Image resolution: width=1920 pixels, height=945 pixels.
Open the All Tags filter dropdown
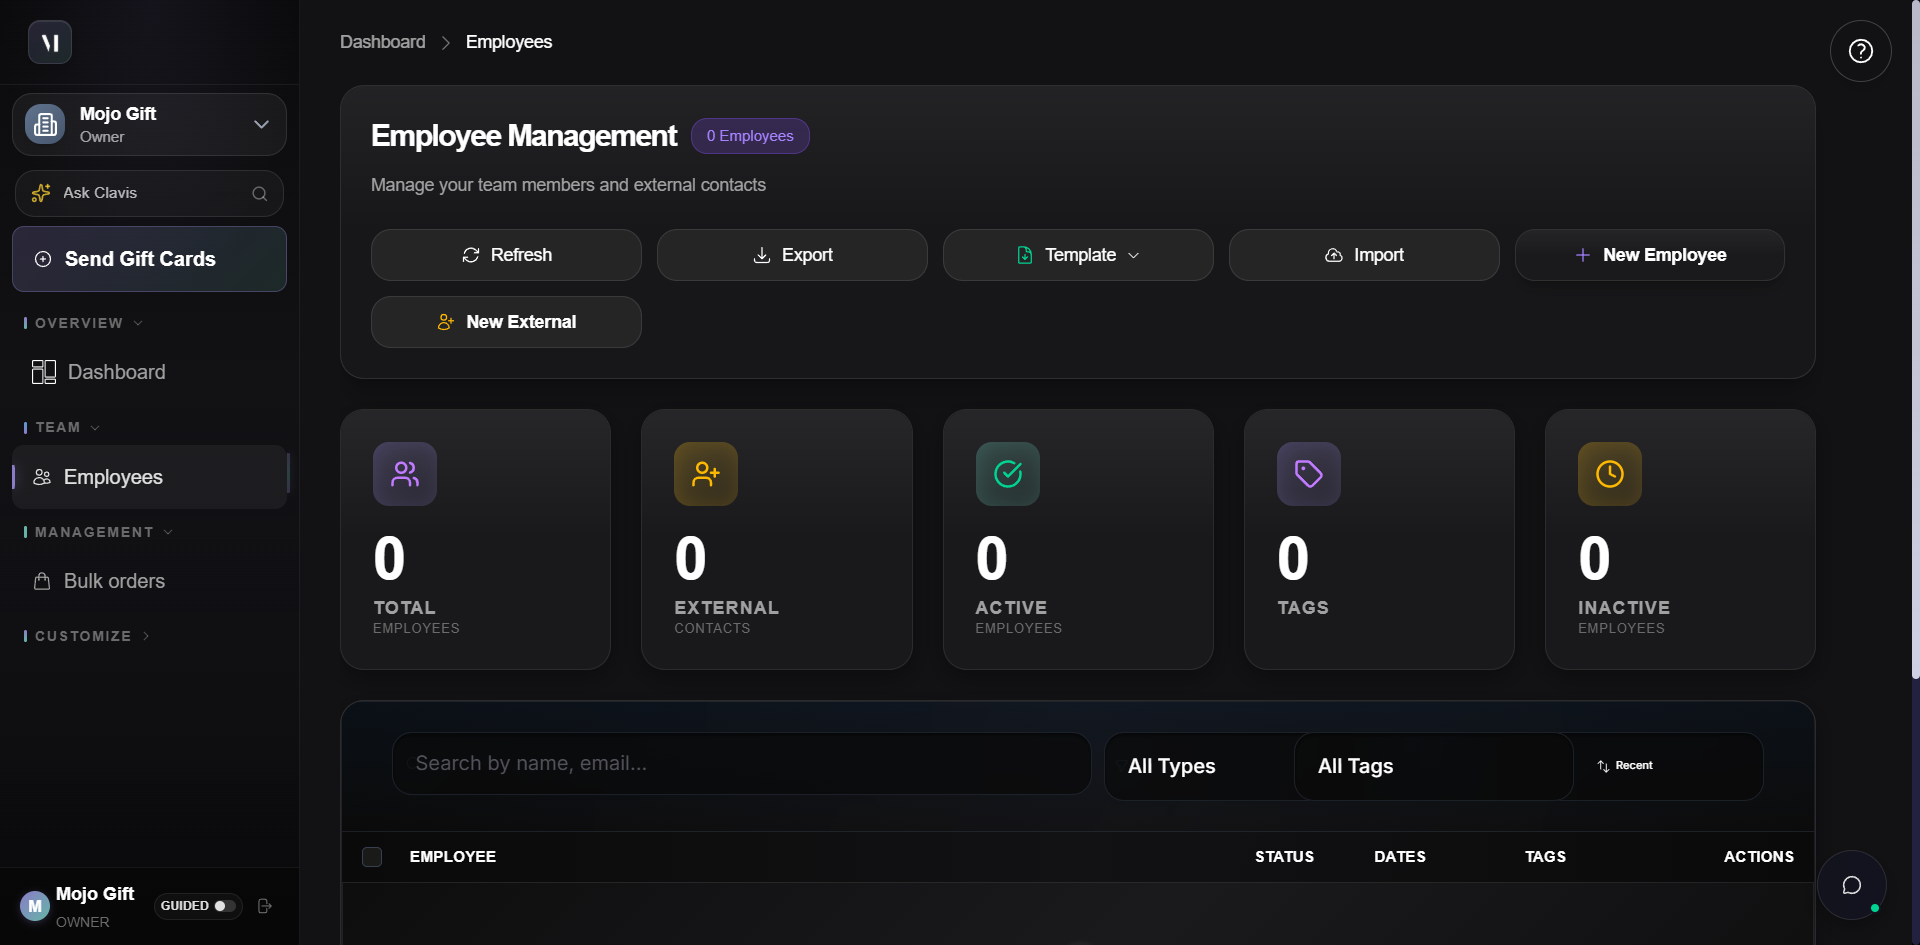click(1433, 766)
